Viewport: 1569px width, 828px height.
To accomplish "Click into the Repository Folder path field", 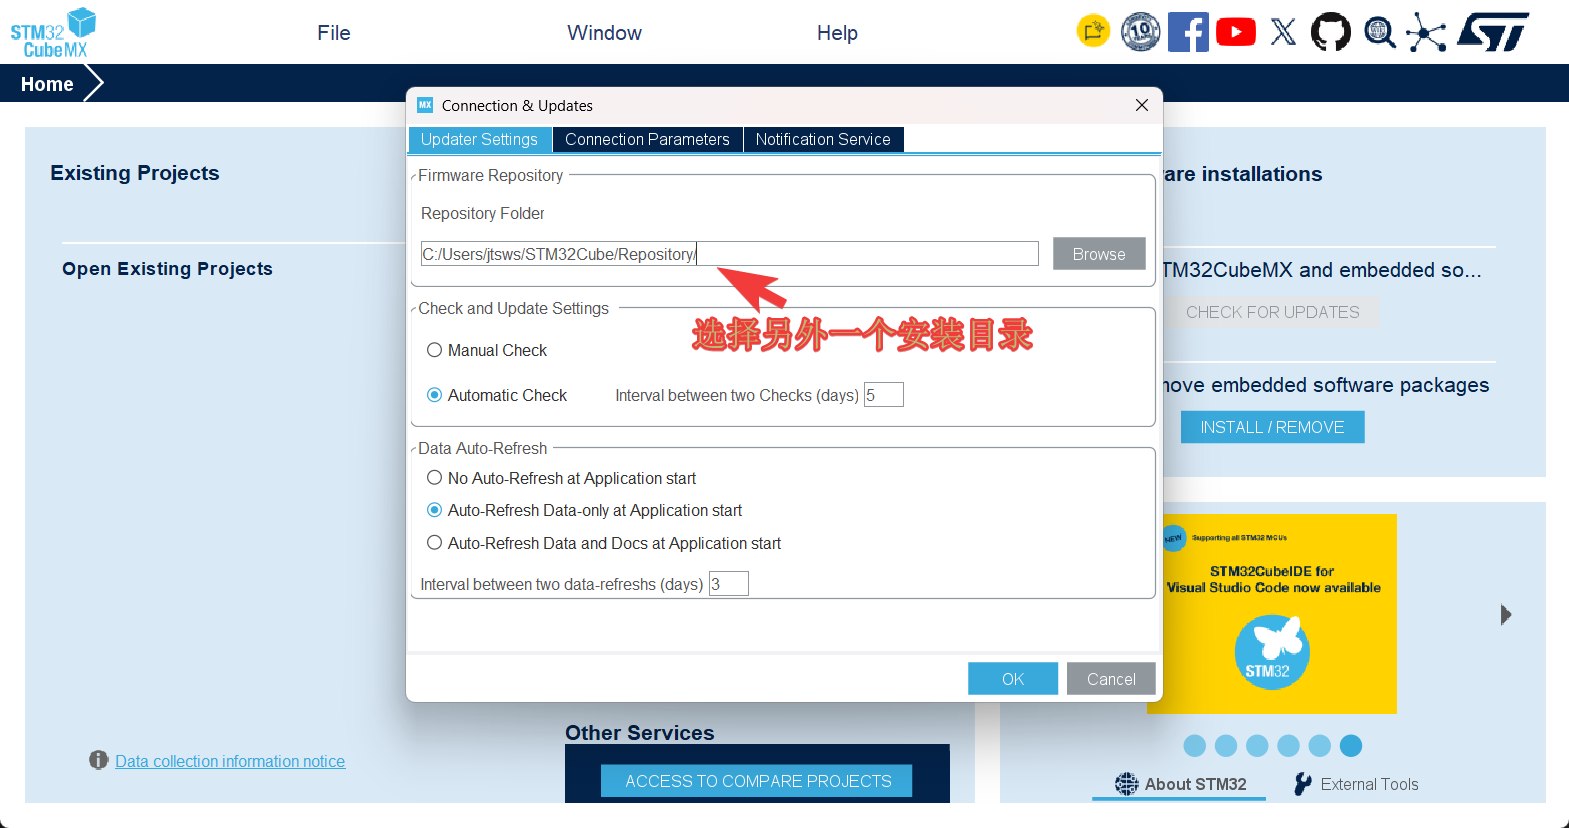I will pyautogui.click(x=729, y=254).
